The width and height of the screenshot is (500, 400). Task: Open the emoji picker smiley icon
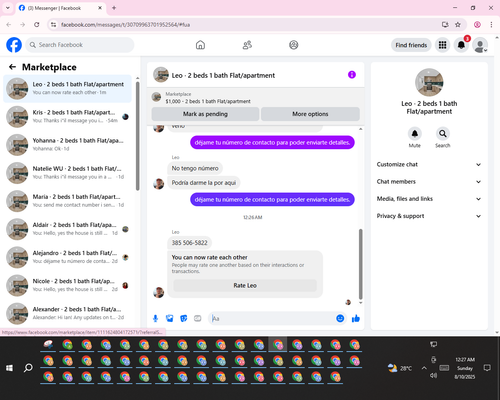coord(340,318)
